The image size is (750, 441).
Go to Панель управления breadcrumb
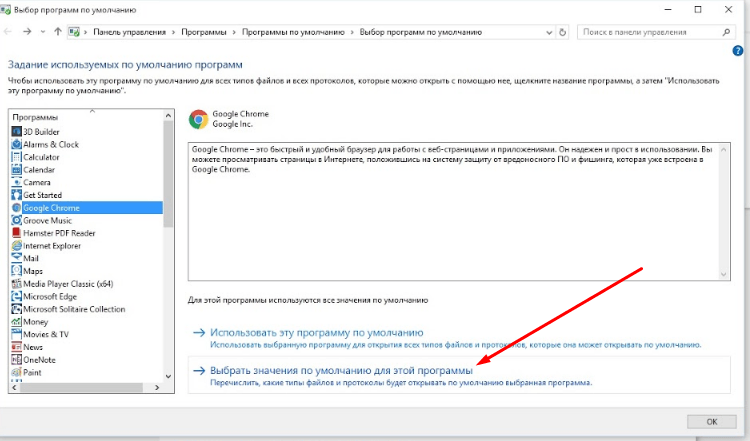(x=129, y=32)
